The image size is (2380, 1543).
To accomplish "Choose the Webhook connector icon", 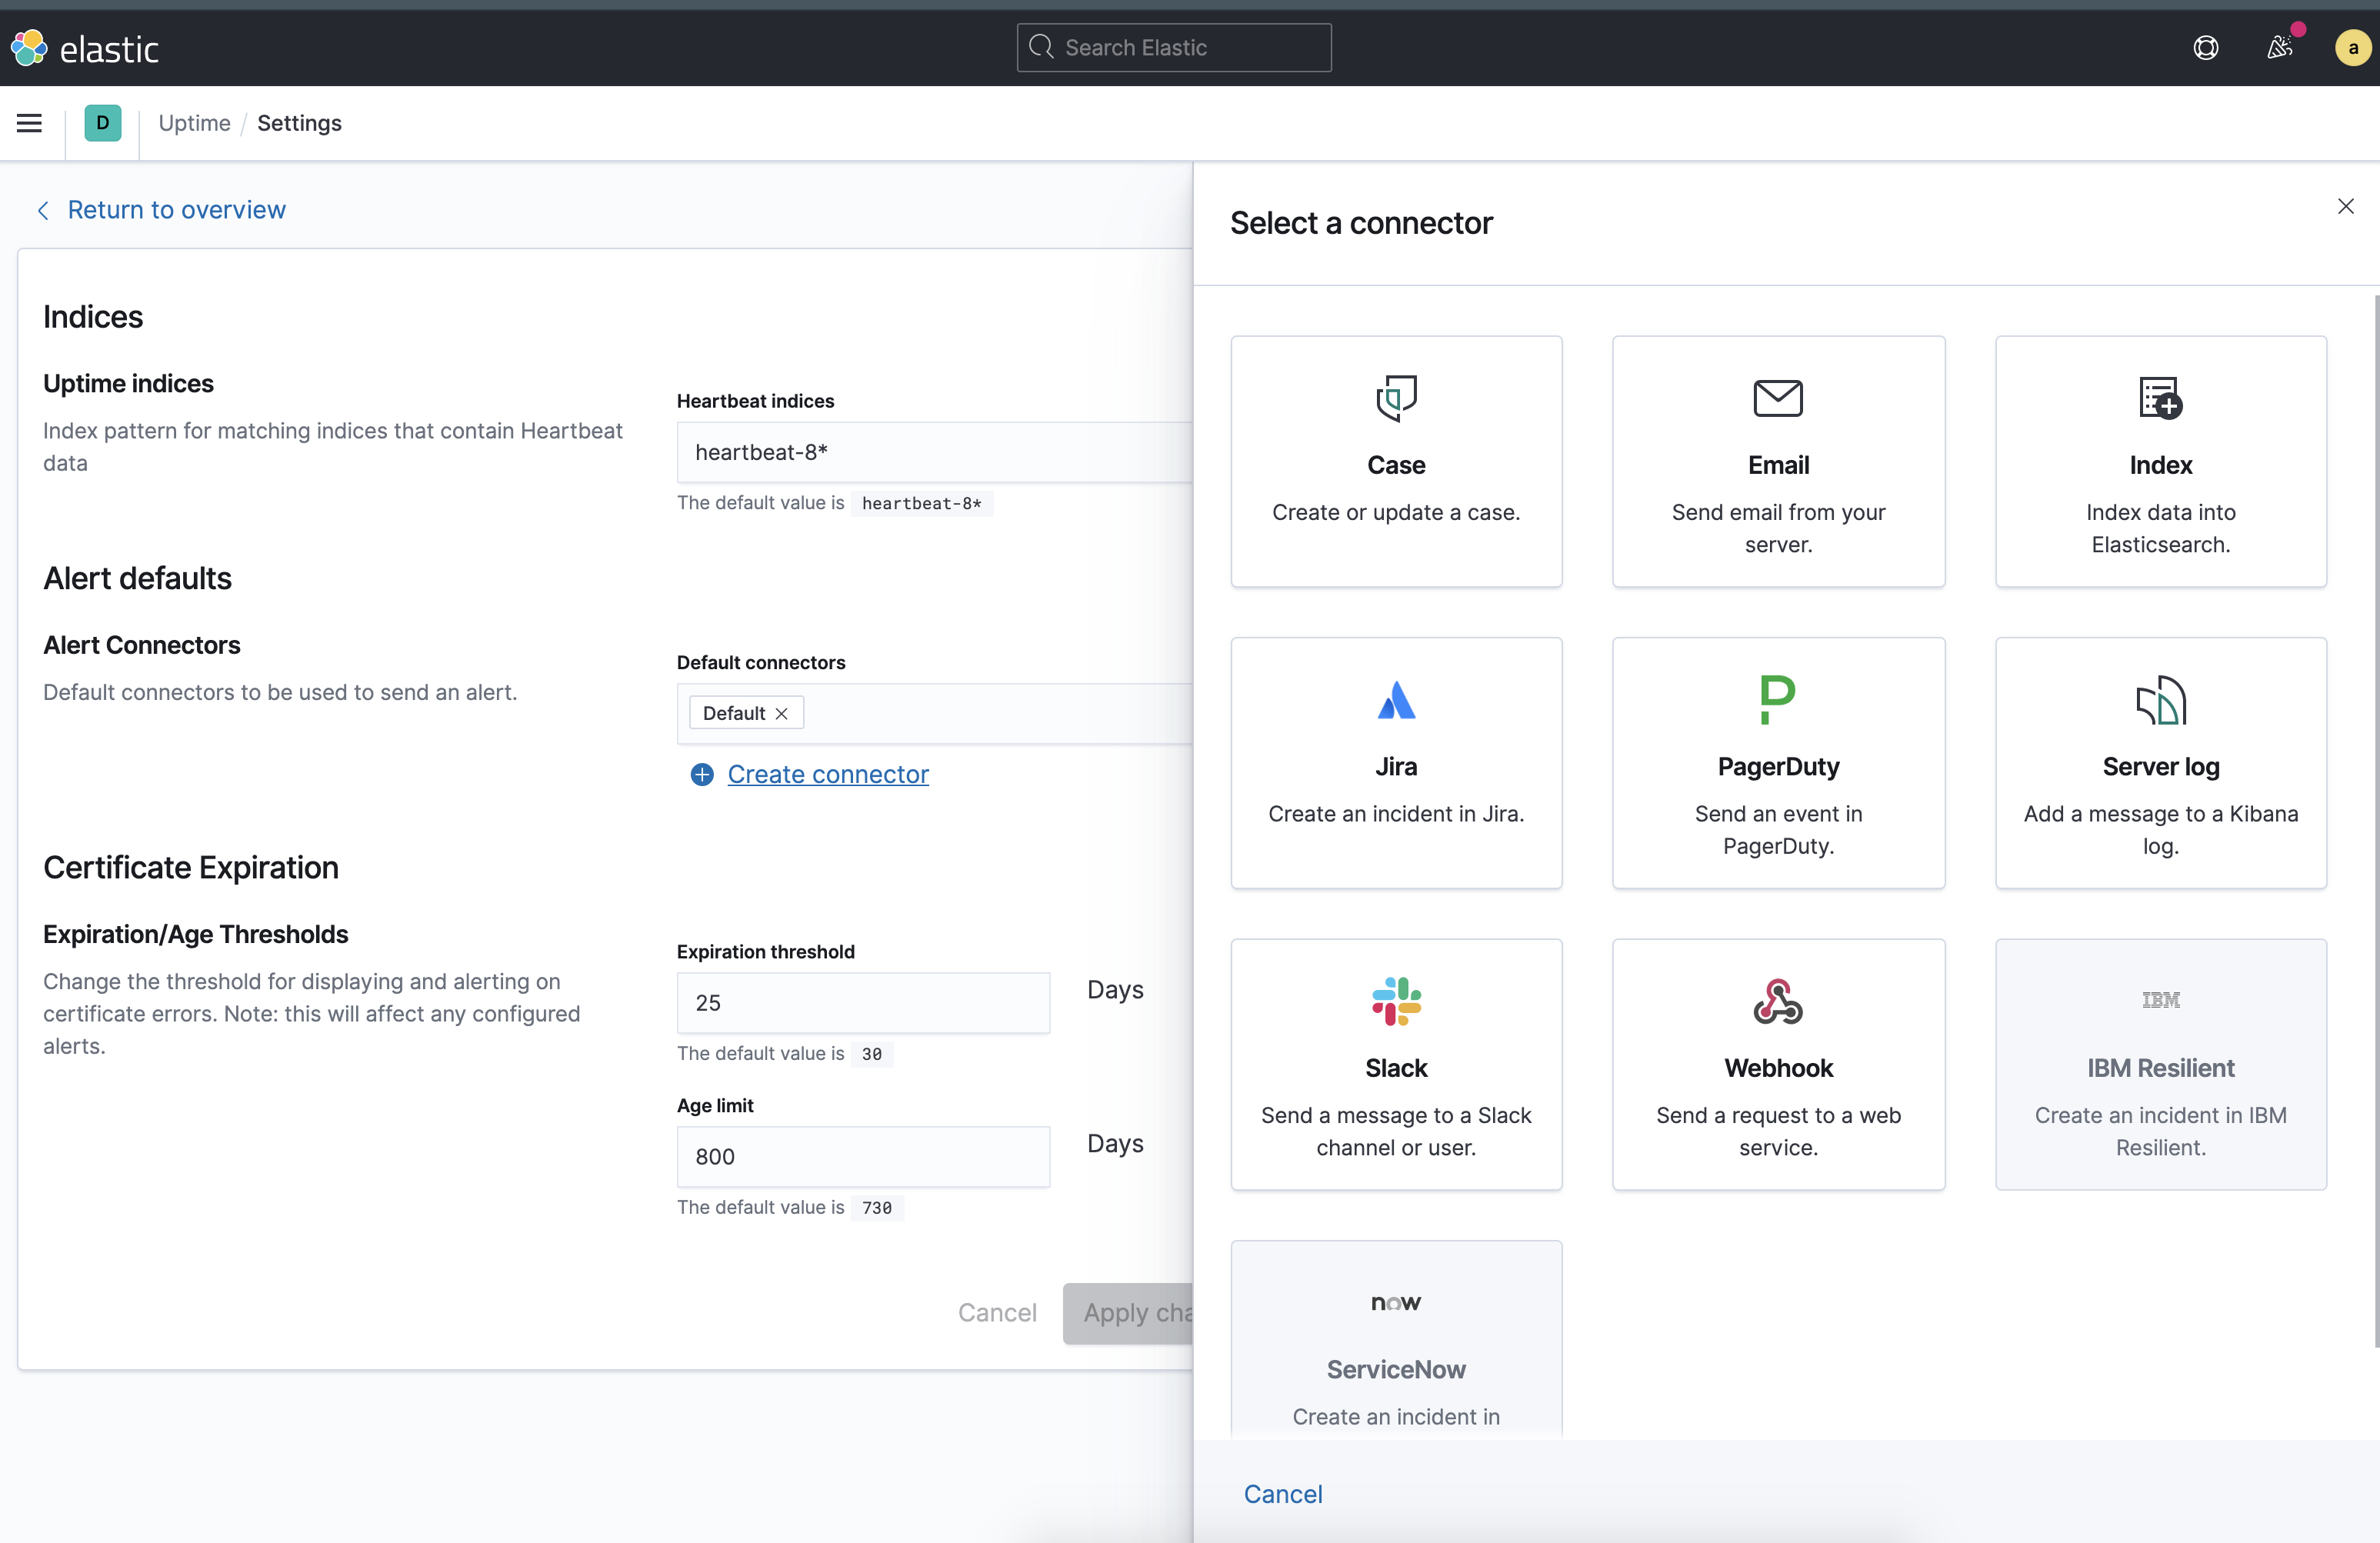I will click(1778, 1001).
